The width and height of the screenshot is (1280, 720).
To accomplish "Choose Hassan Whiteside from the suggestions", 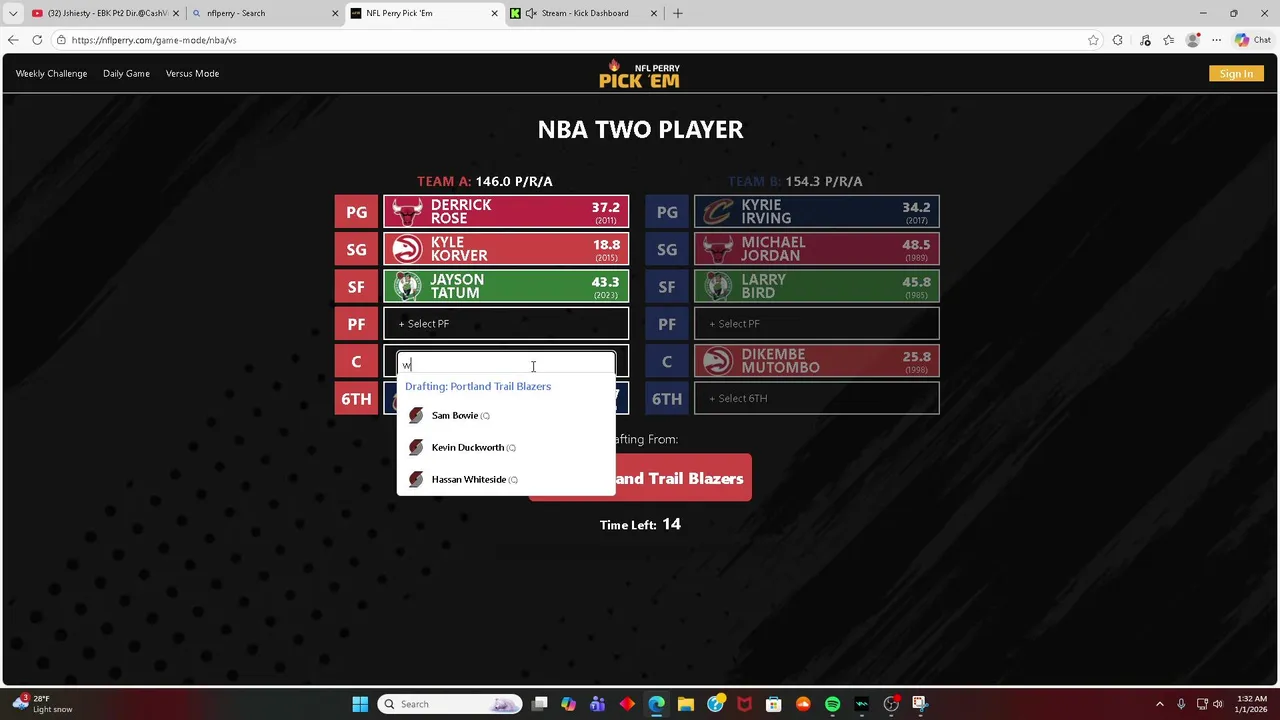I will pos(506,479).
